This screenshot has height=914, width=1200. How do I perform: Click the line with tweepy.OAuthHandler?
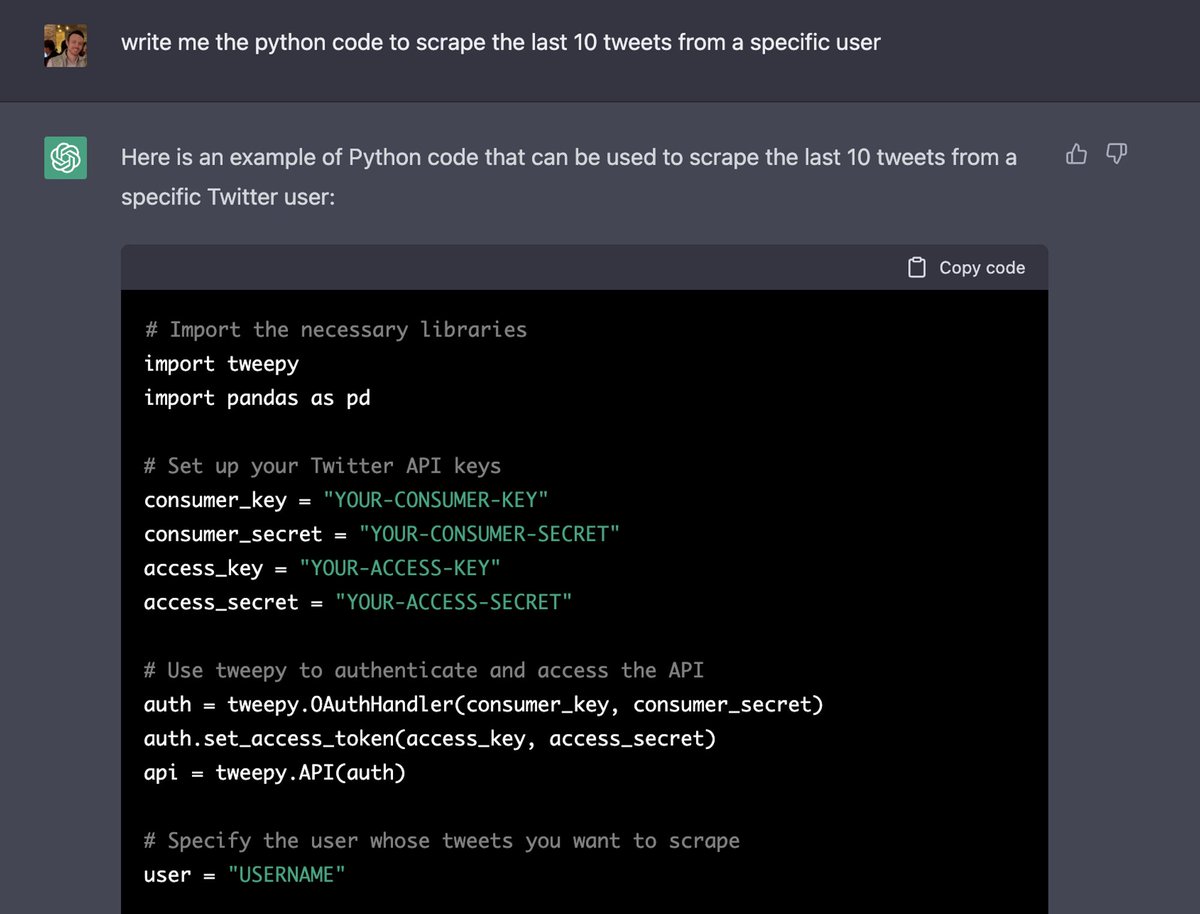483,704
